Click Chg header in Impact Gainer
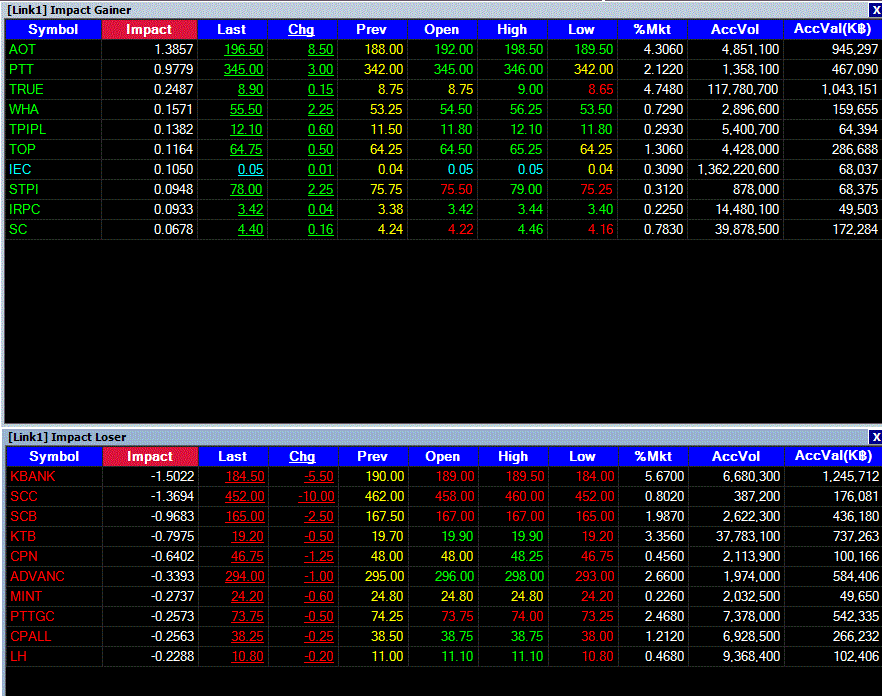This screenshot has width=882, height=696. (302, 29)
